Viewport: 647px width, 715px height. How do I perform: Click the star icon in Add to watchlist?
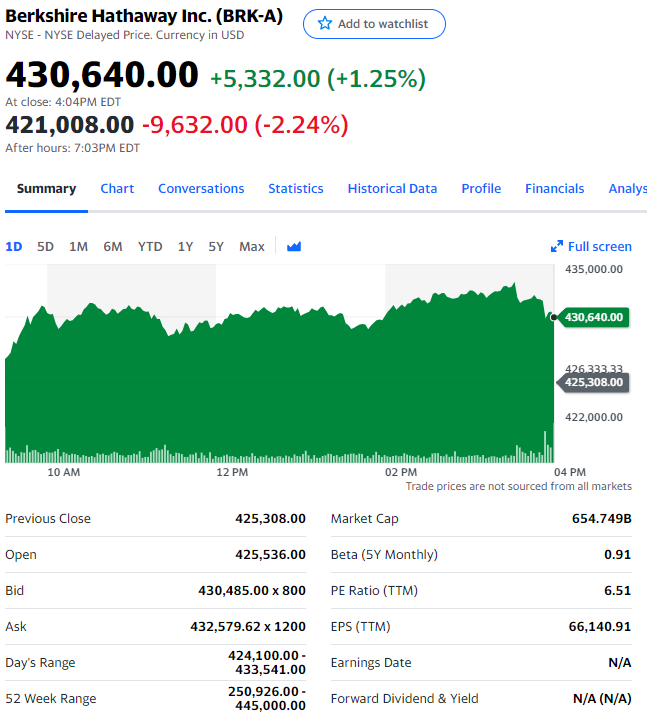(x=325, y=23)
